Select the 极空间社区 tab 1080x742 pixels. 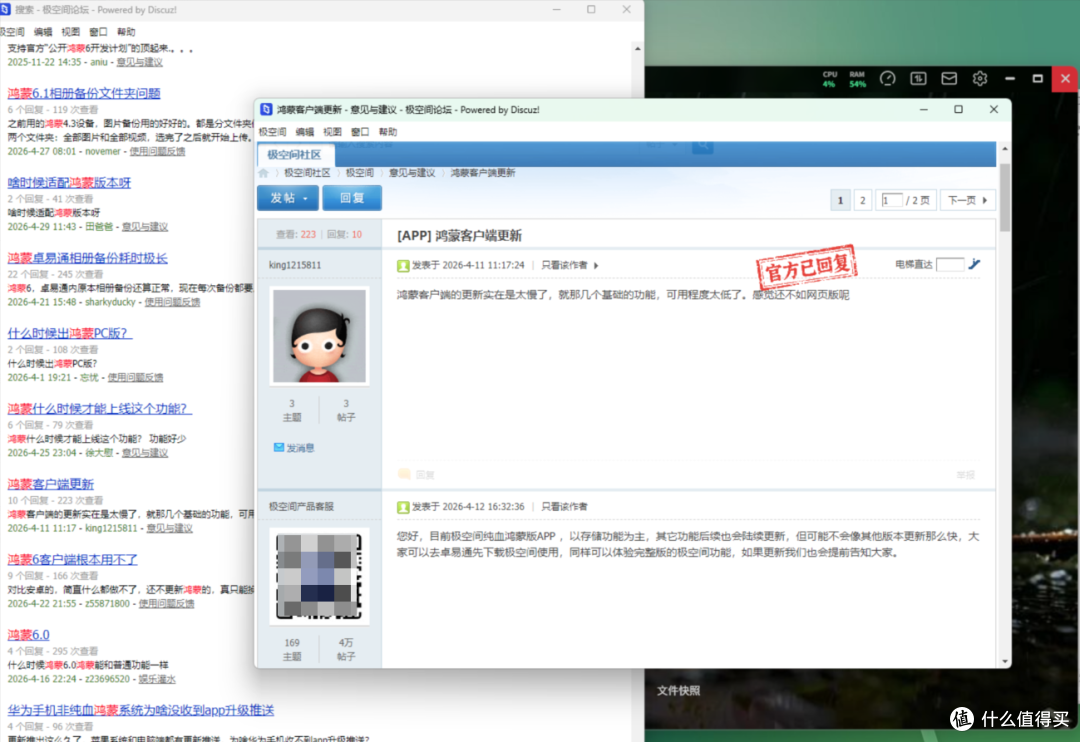294,154
